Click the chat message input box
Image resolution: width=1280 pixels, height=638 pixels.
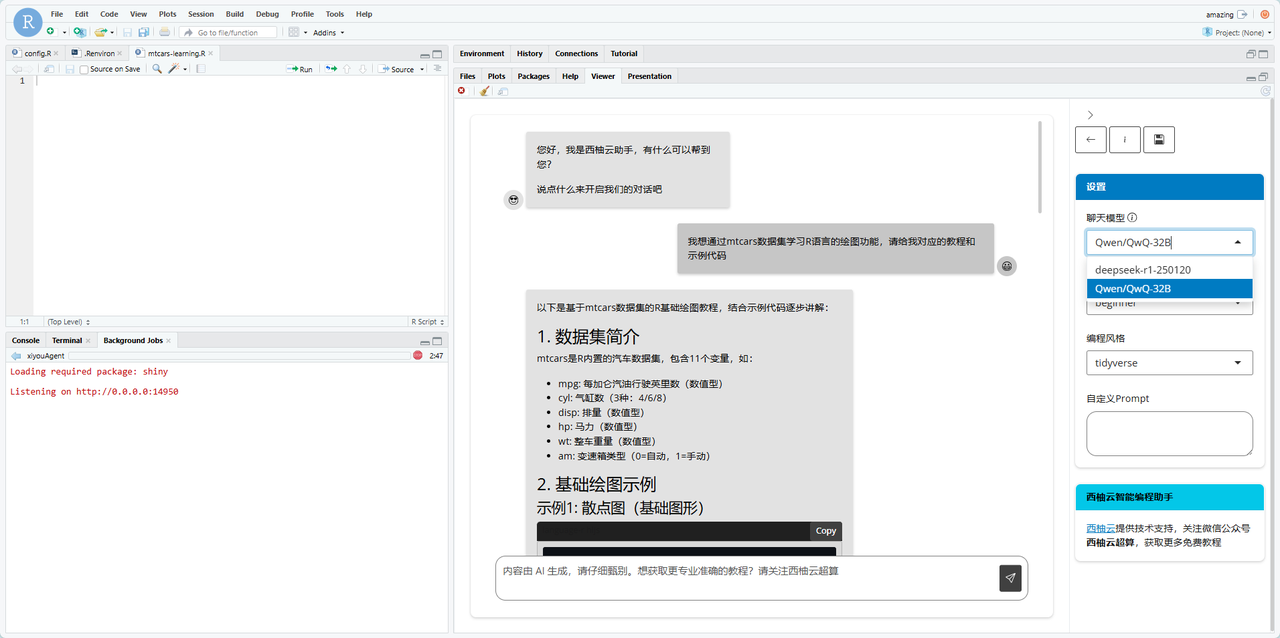coord(740,578)
